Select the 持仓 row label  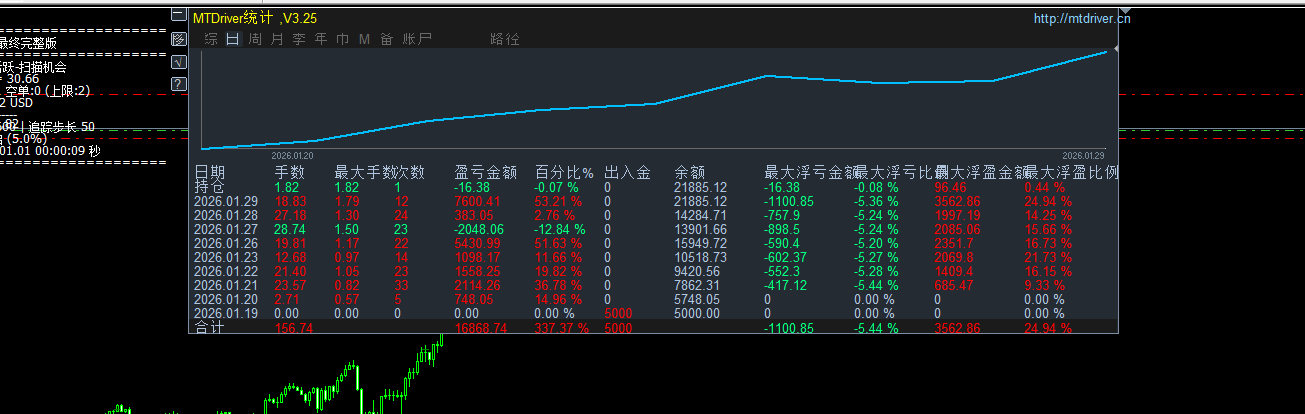(210, 187)
